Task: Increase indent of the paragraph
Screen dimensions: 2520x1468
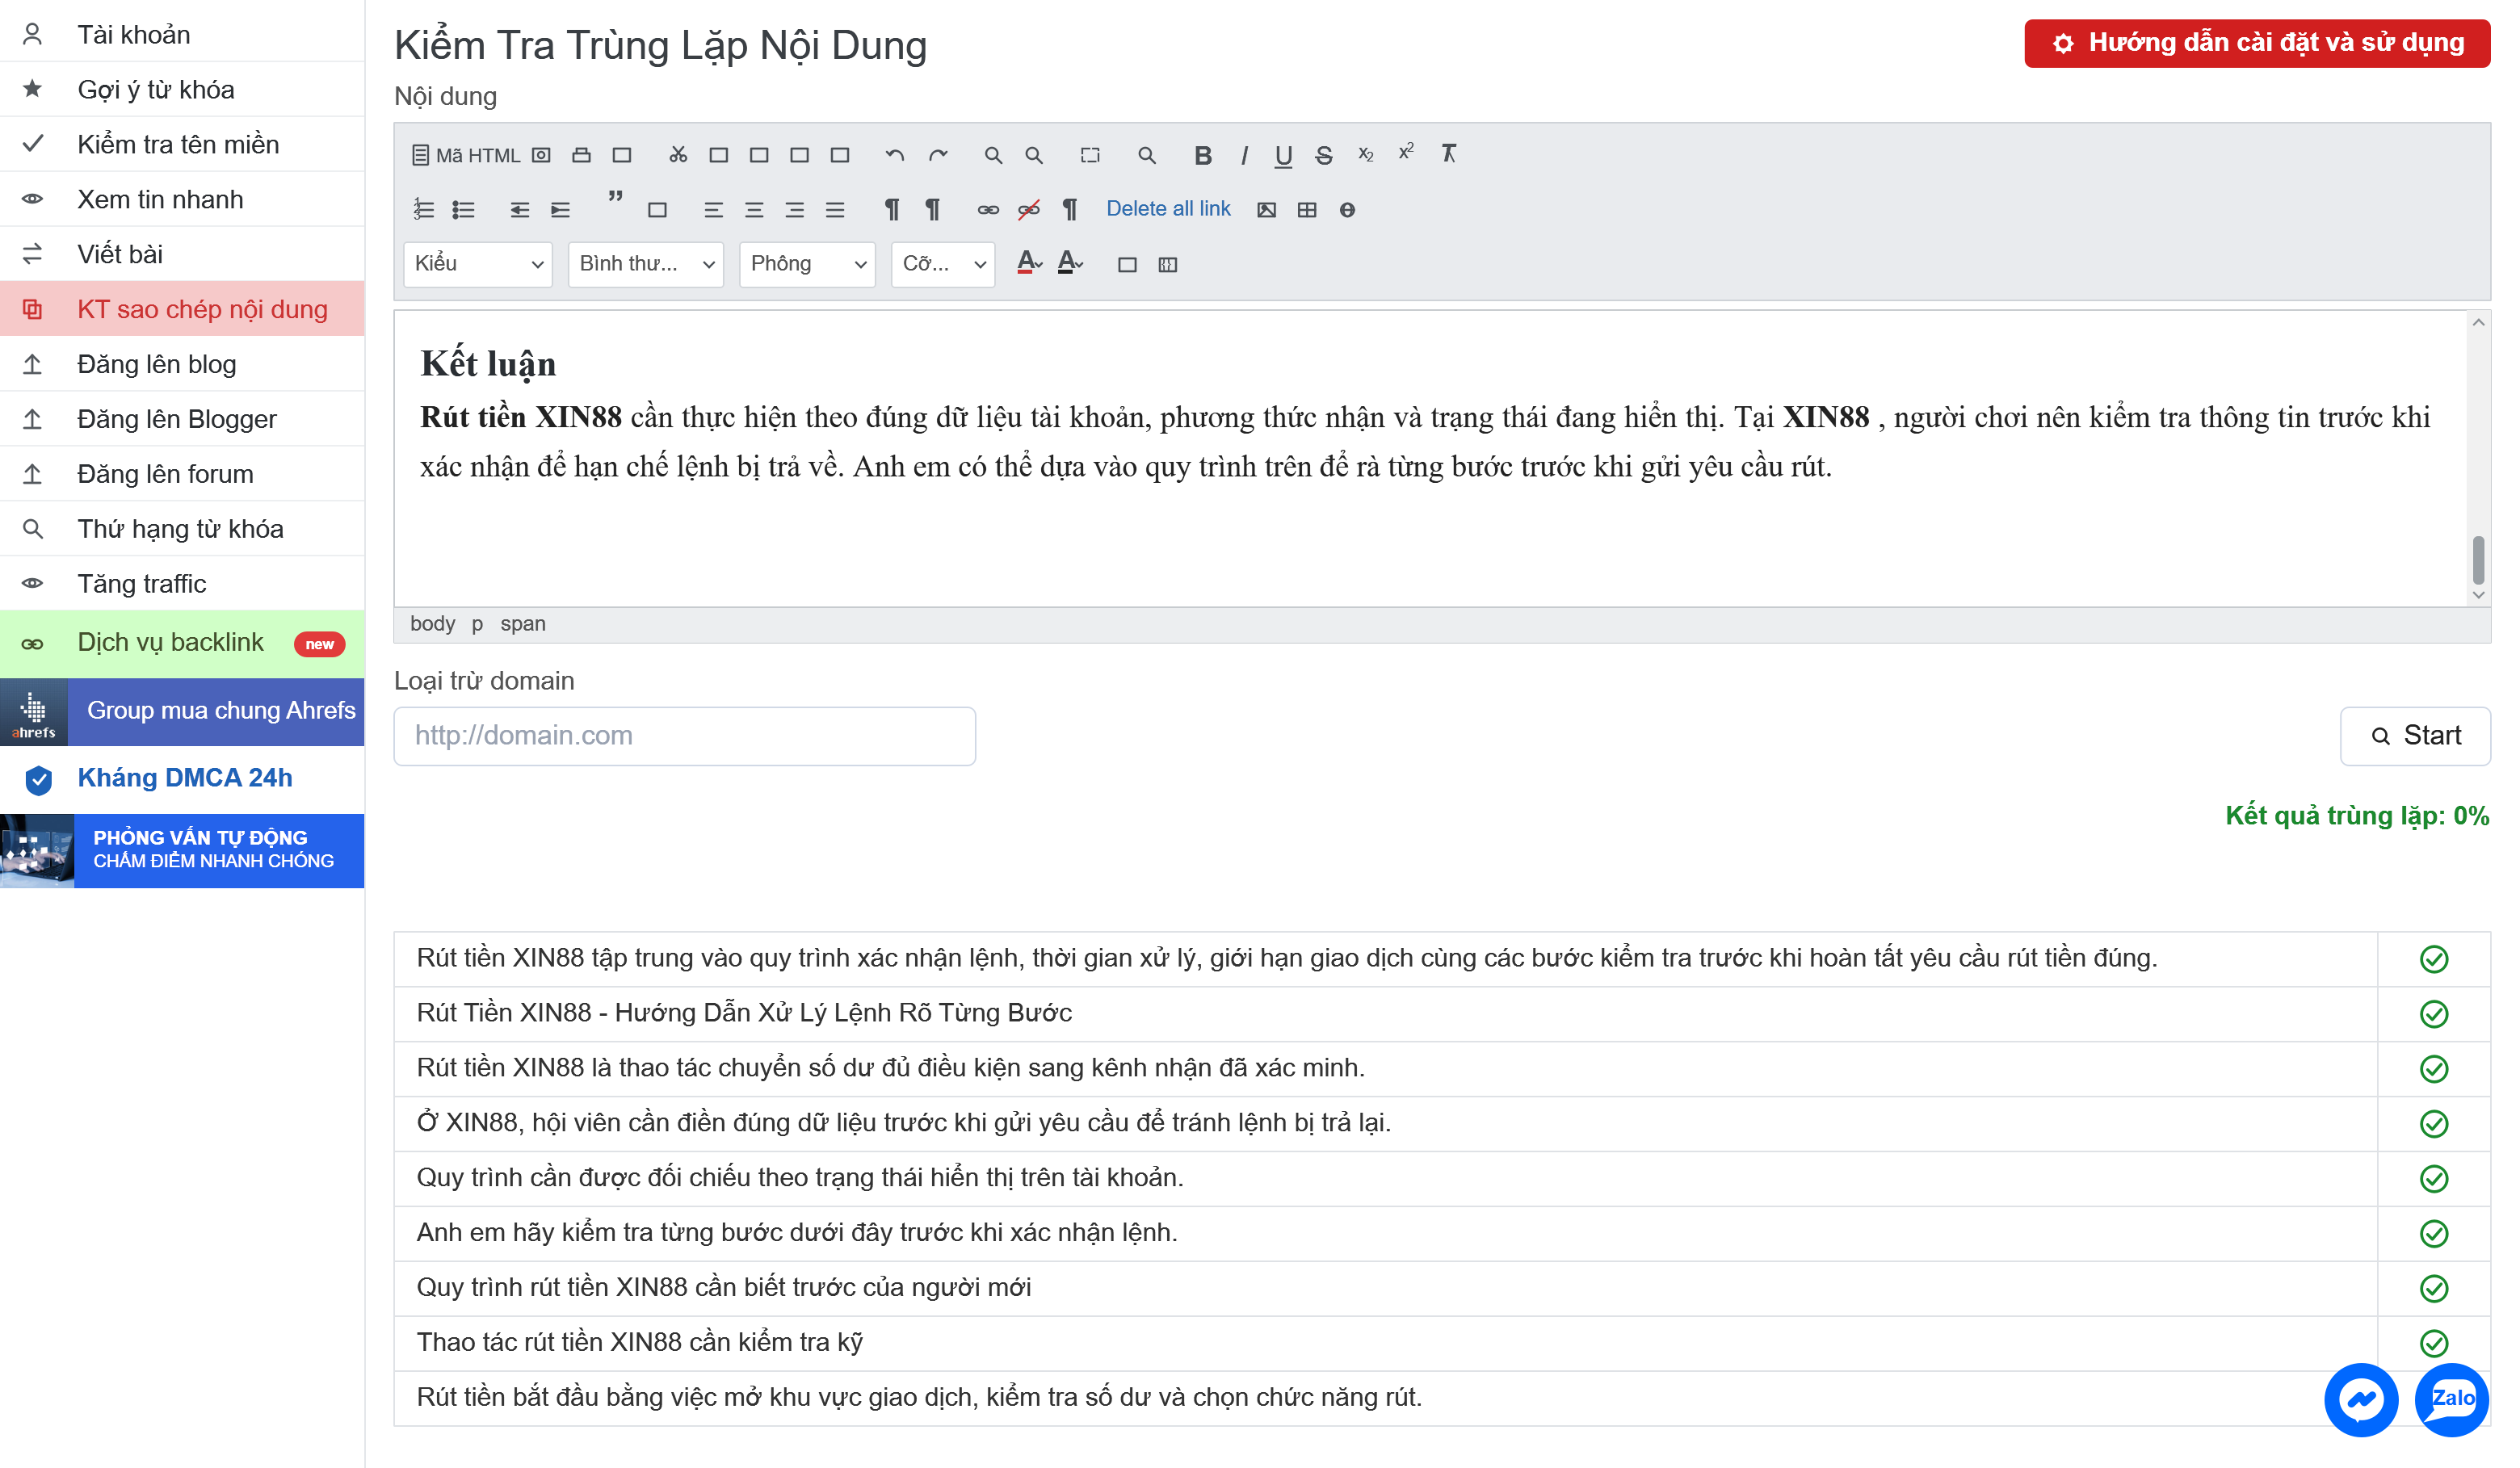Action: 560,210
